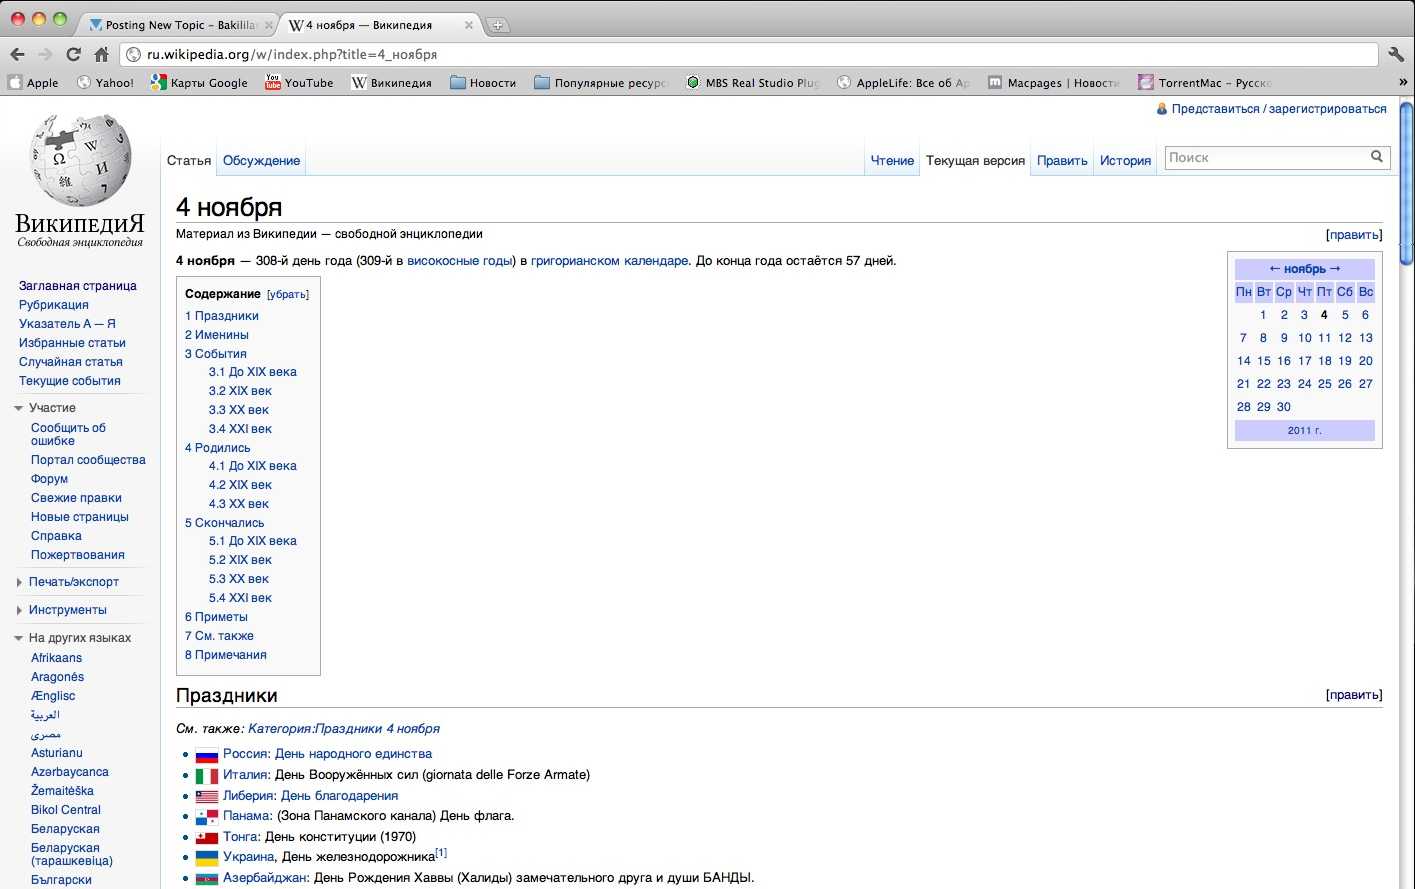The height and width of the screenshot is (889, 1415).
Task: Select day 15 in the November calendar
Action: tap(1264, 361)
